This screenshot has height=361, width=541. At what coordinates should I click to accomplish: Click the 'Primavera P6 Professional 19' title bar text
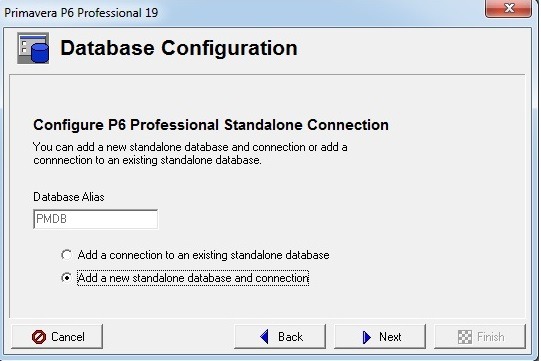[81, 13]
